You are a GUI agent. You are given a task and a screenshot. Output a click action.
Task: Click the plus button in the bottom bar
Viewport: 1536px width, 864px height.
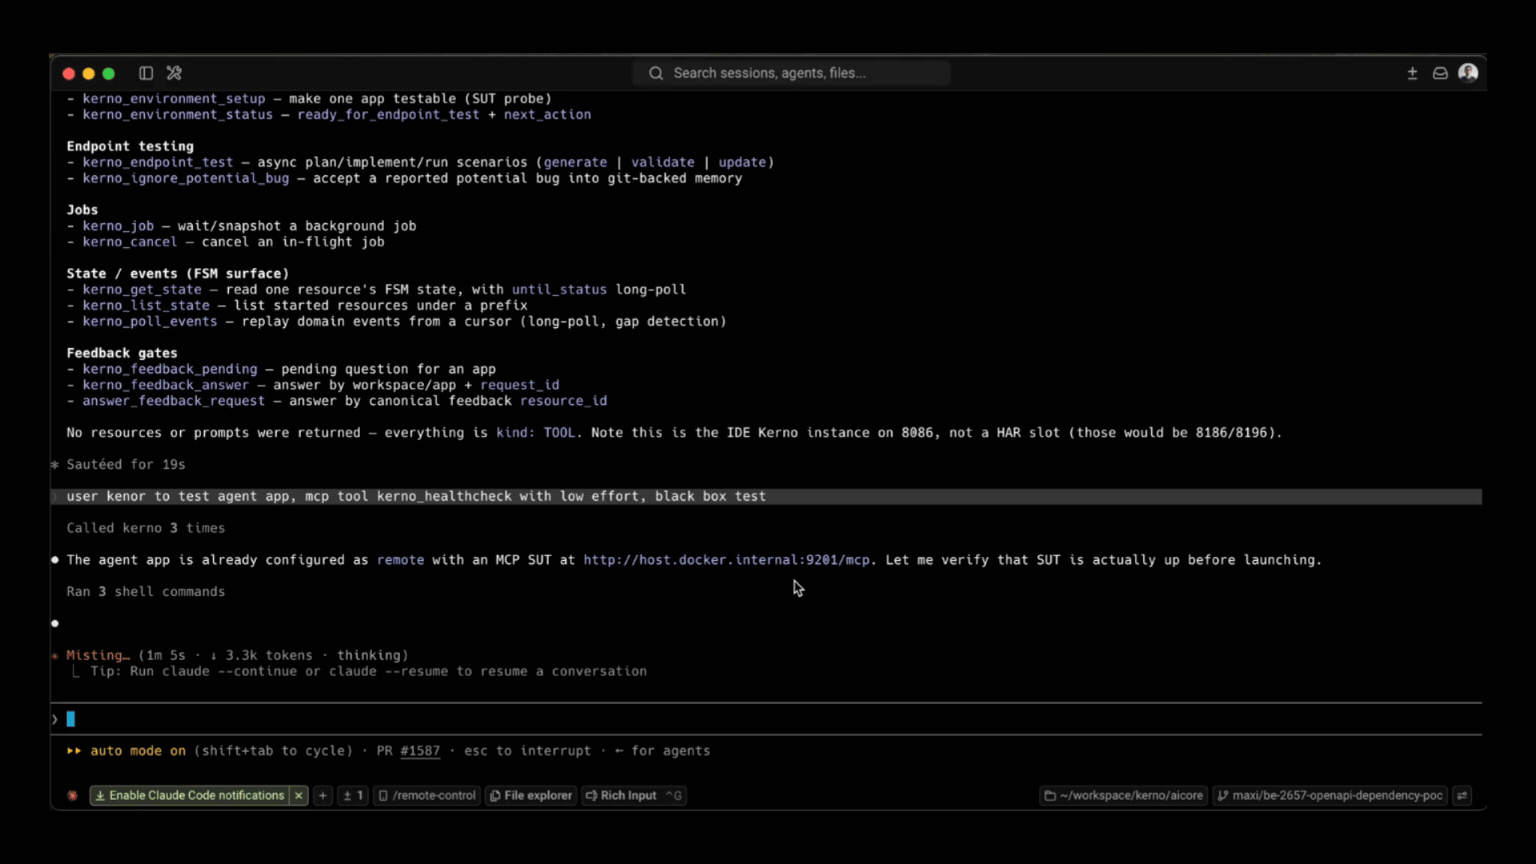tap(323, 796)
